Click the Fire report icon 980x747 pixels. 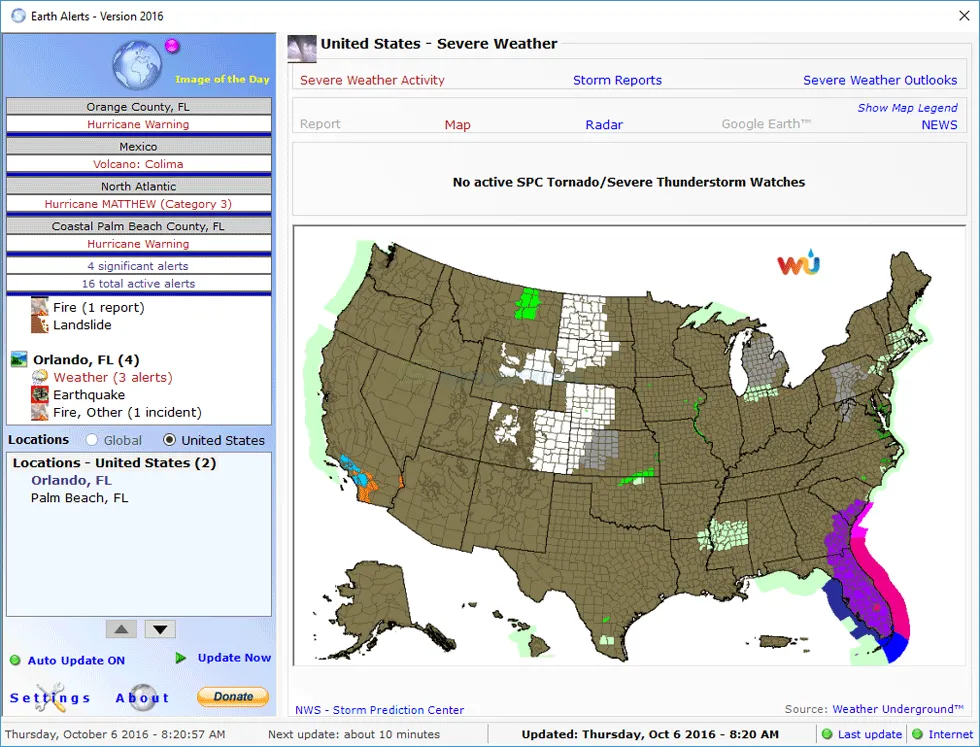tap(40, 307)
